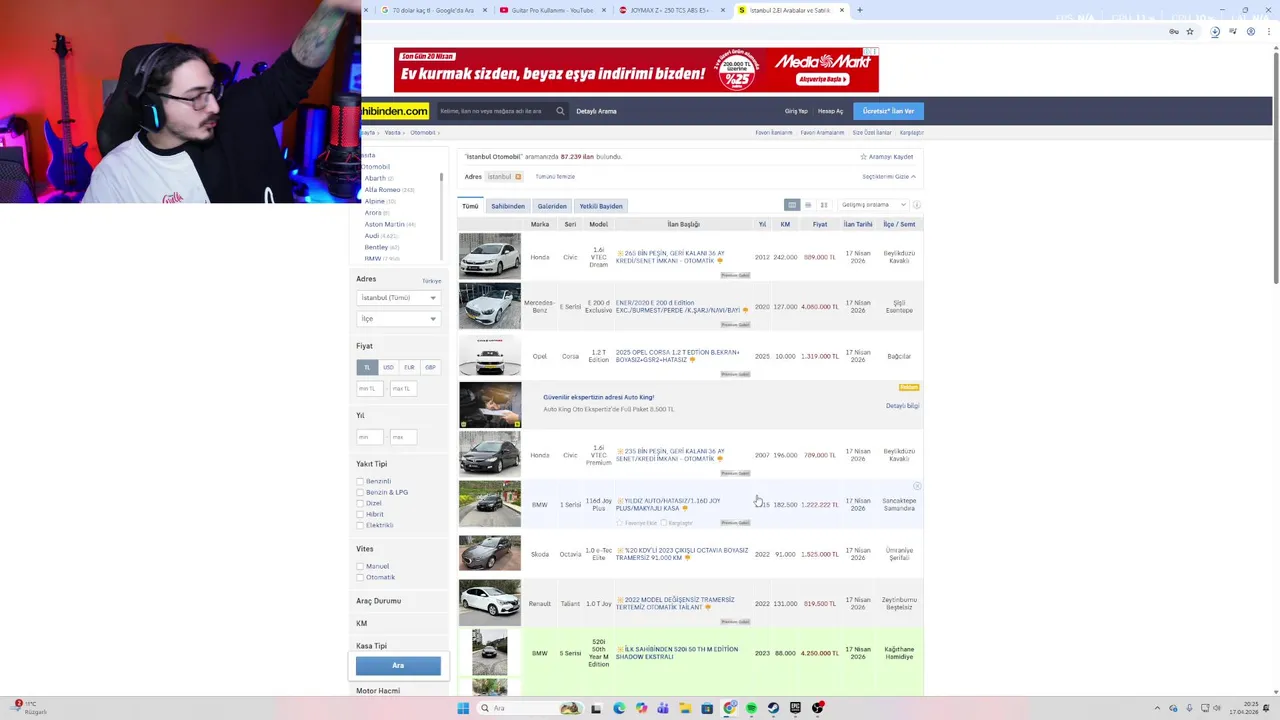Open Microsoft Teams icon on taskbar
Image resolution: width=1280 pixels, height=720 pixels.
click(x=663, y=708)
